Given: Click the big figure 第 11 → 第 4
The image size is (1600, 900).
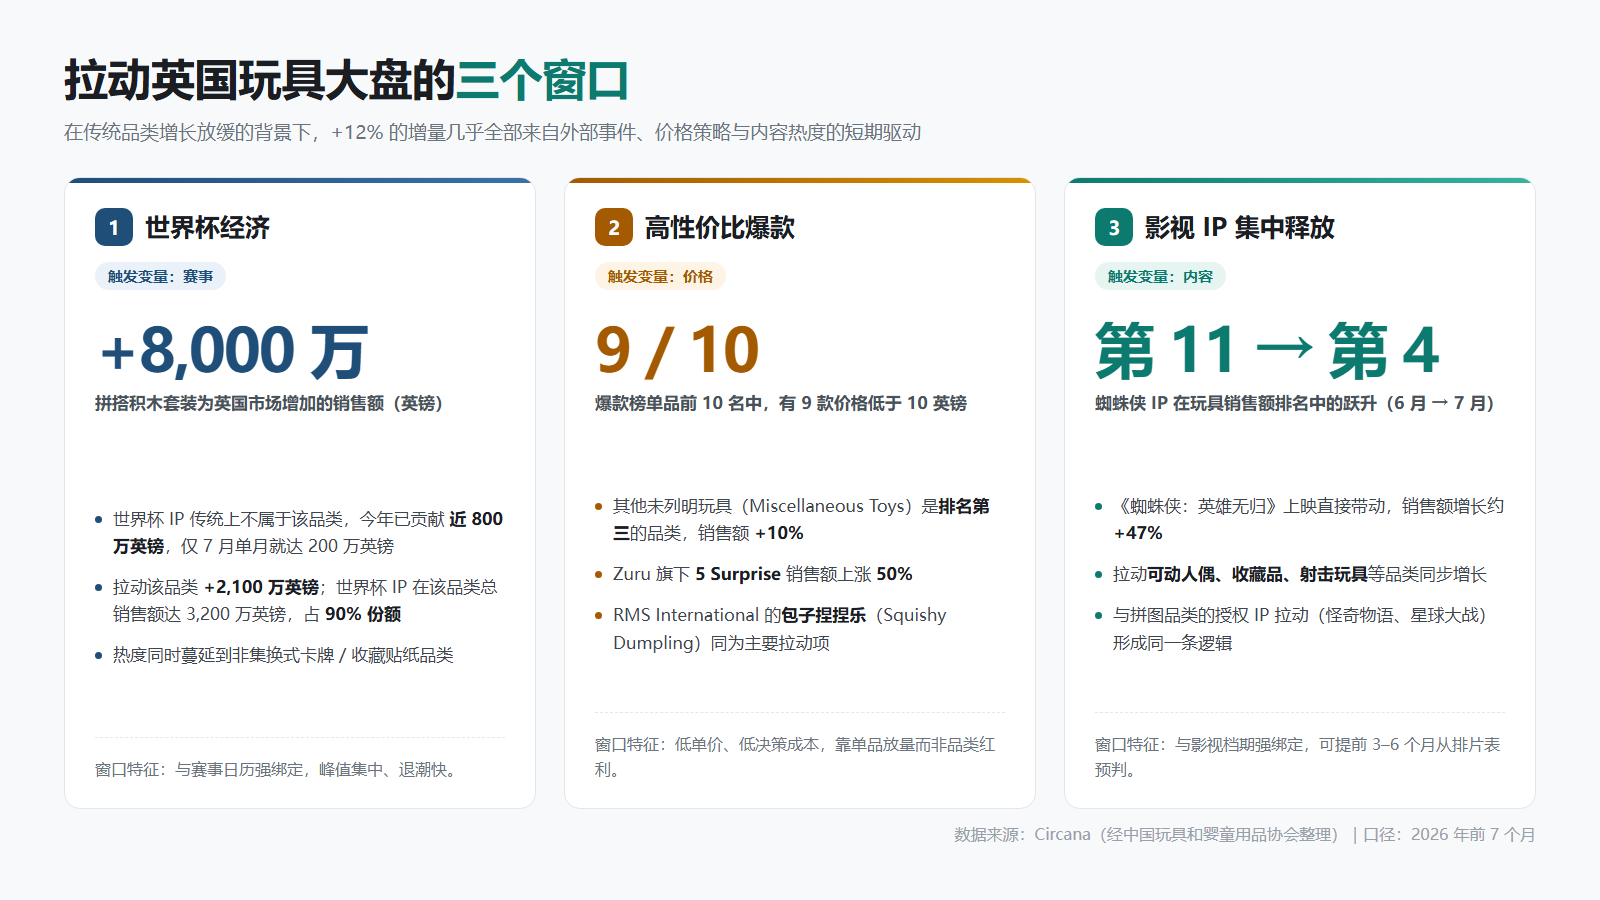Looking at the screenshot, I should [1267, 351].
